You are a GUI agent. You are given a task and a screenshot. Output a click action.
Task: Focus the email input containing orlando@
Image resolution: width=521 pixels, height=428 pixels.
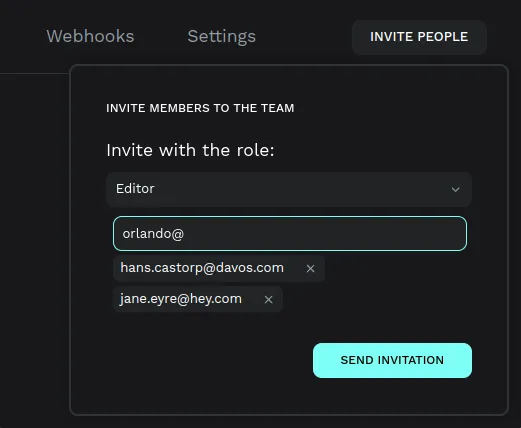290,233
